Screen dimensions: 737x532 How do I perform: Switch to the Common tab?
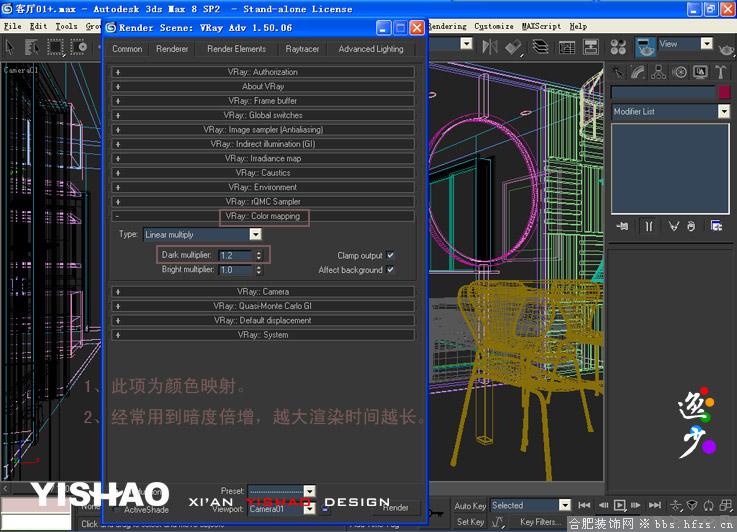pyautogui.click(x=127, y=49)
